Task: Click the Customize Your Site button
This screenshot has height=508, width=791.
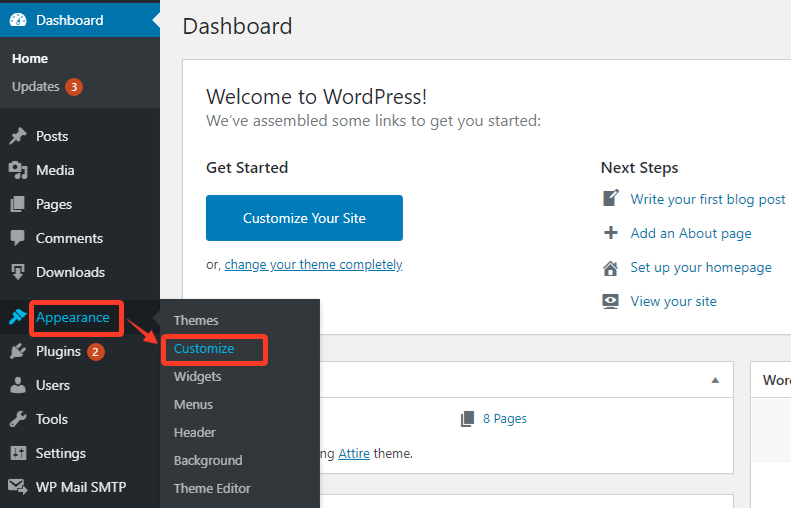Action: [x=304, y=218]
